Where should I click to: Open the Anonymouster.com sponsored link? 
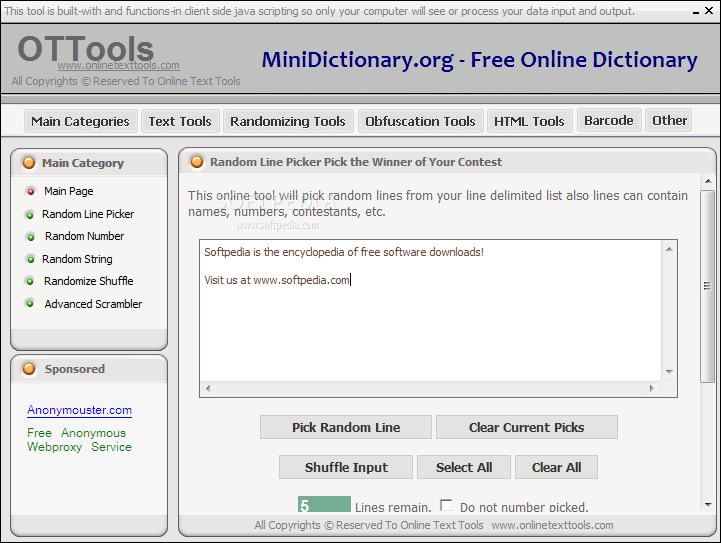80,410
